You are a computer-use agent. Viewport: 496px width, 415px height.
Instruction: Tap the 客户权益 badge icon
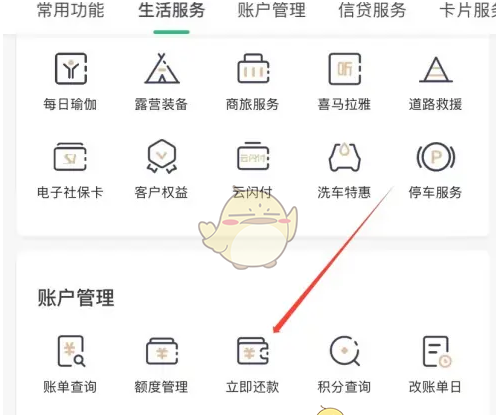(162, 156)
